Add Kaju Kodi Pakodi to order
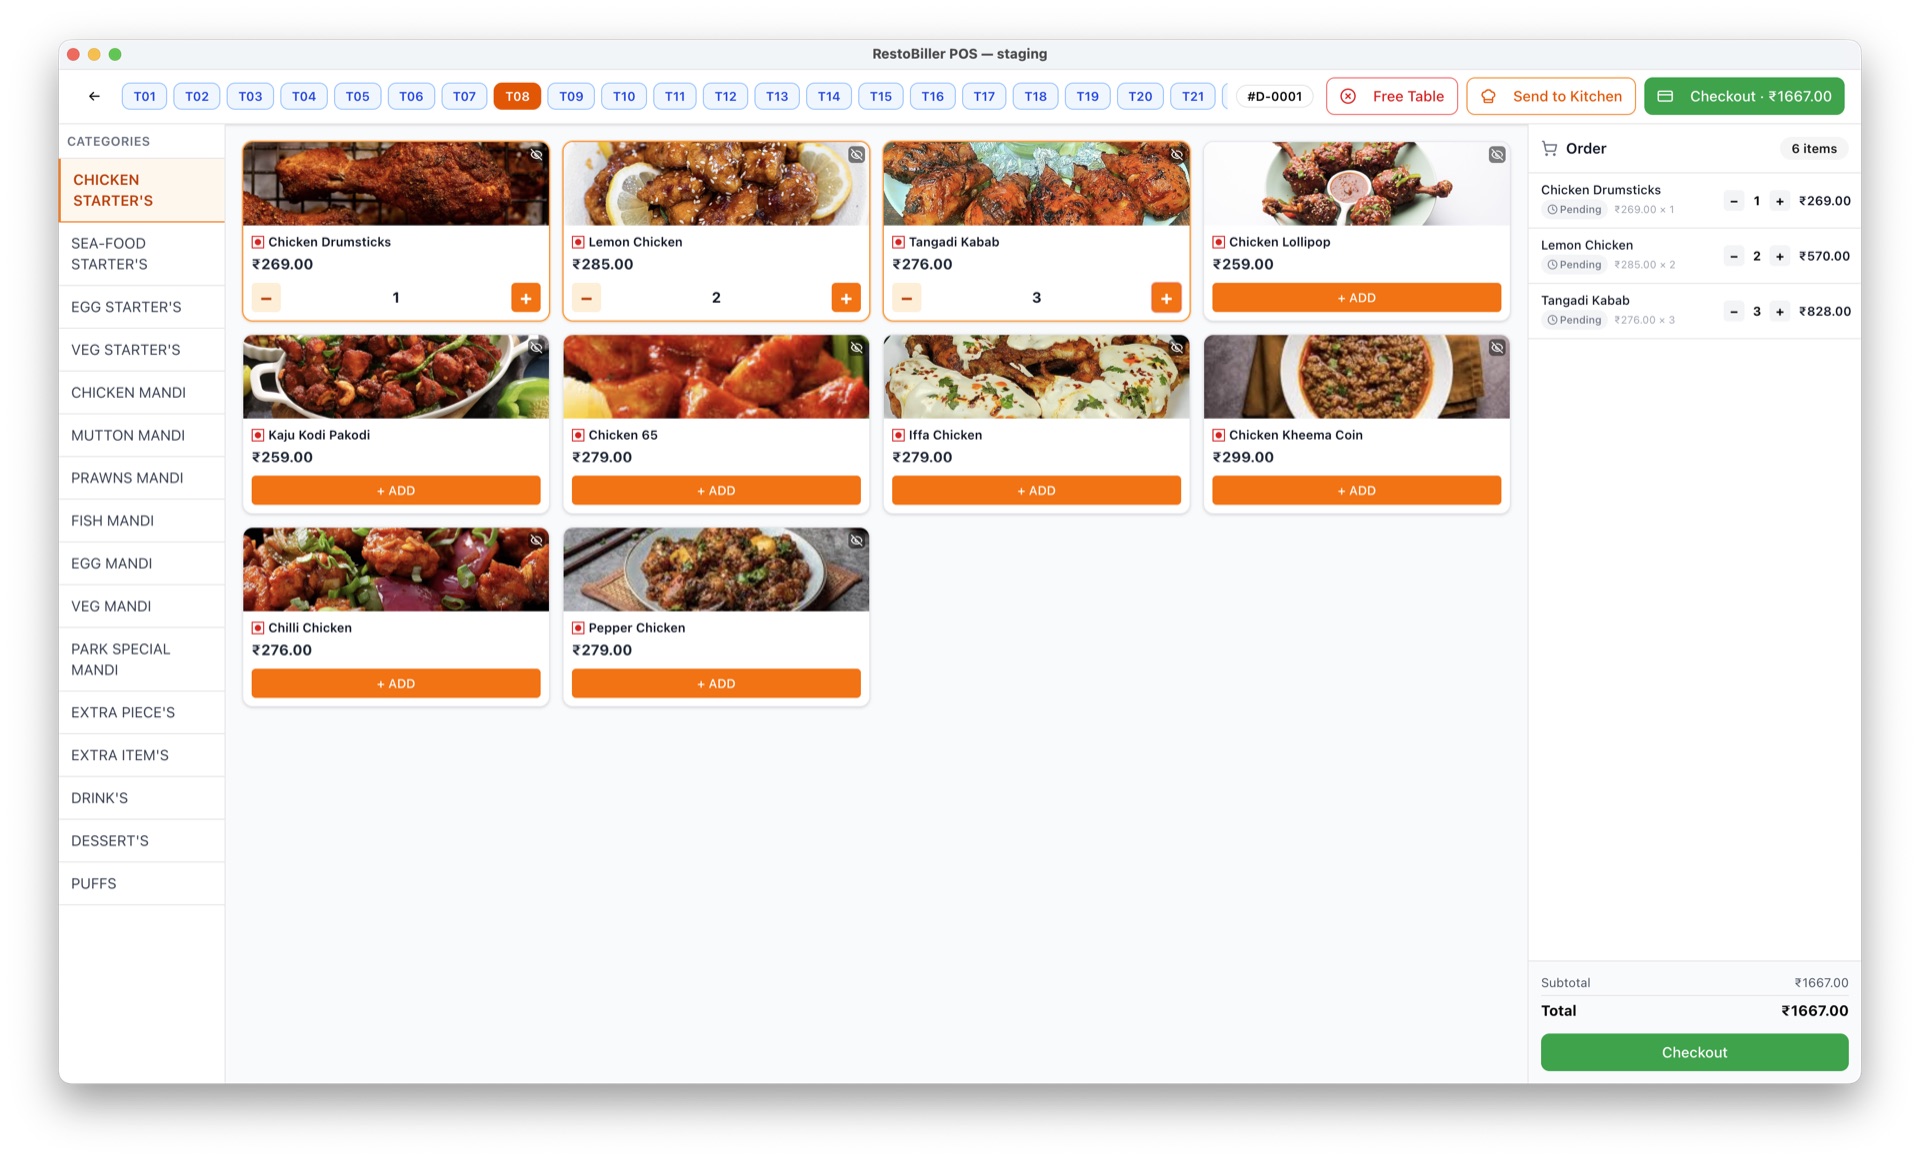 [x=396, y=491]
